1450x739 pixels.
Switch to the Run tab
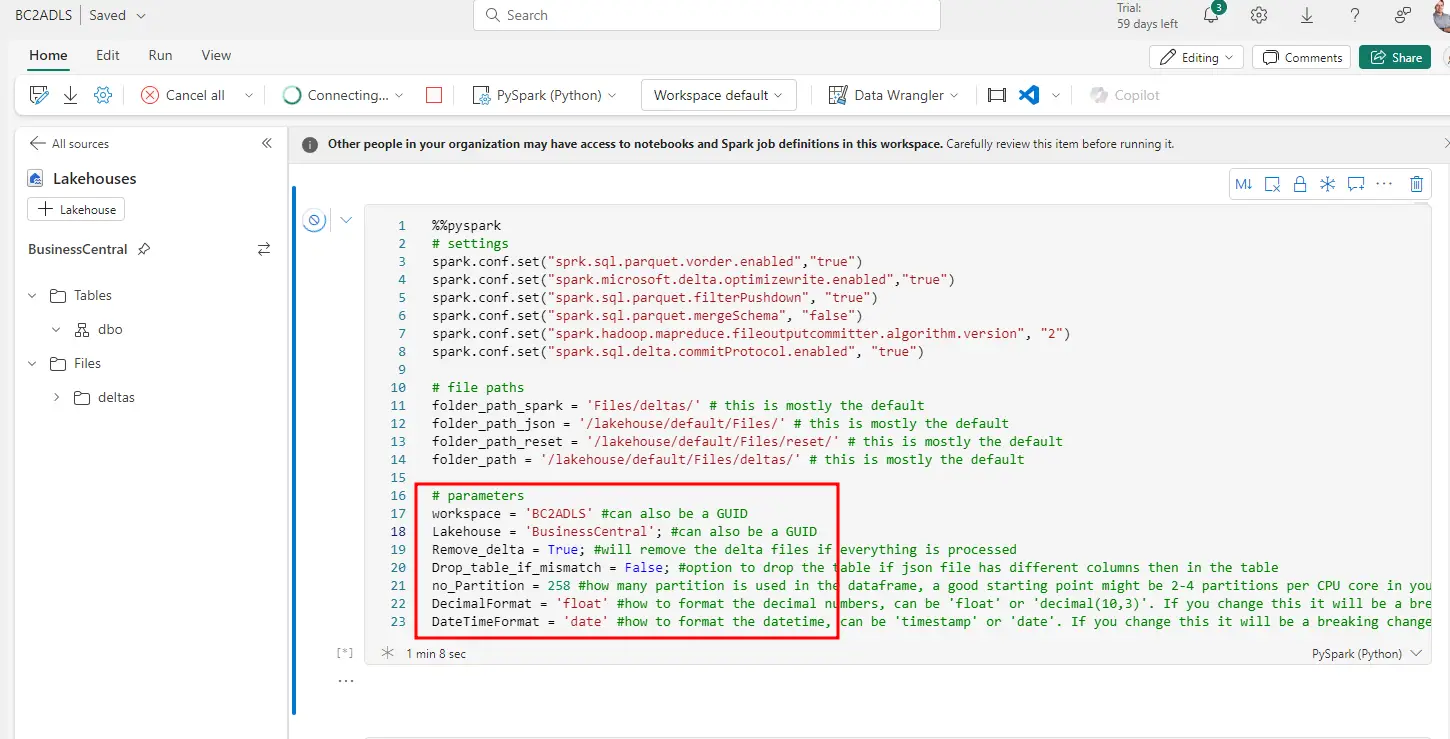(x=160, y=55)
